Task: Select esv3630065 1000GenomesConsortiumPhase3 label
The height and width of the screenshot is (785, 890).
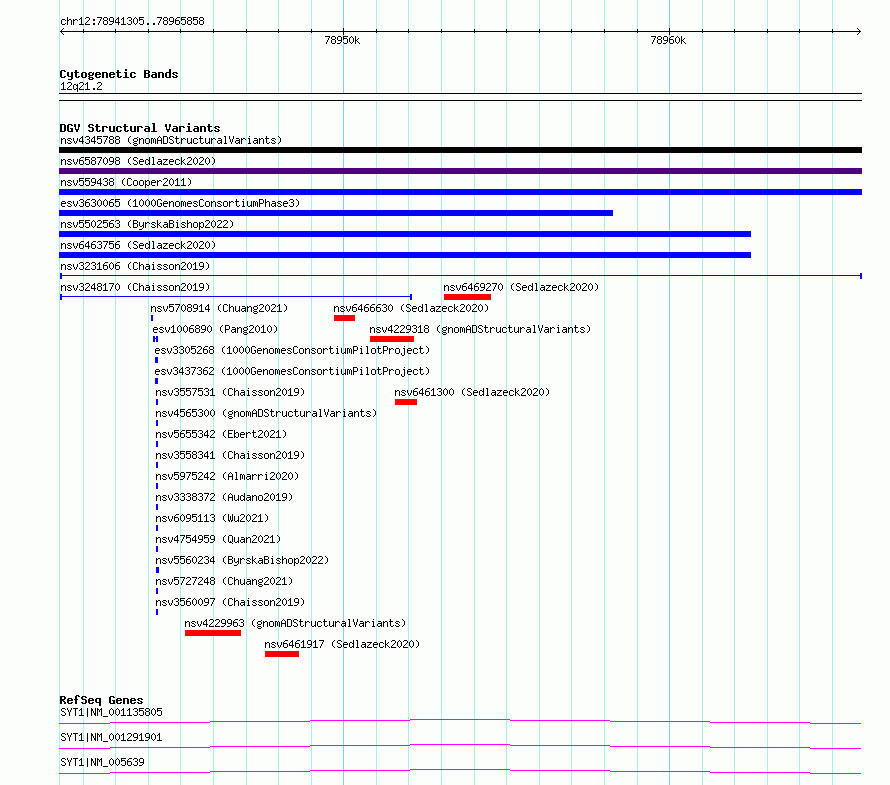Action: coord(180,203)
